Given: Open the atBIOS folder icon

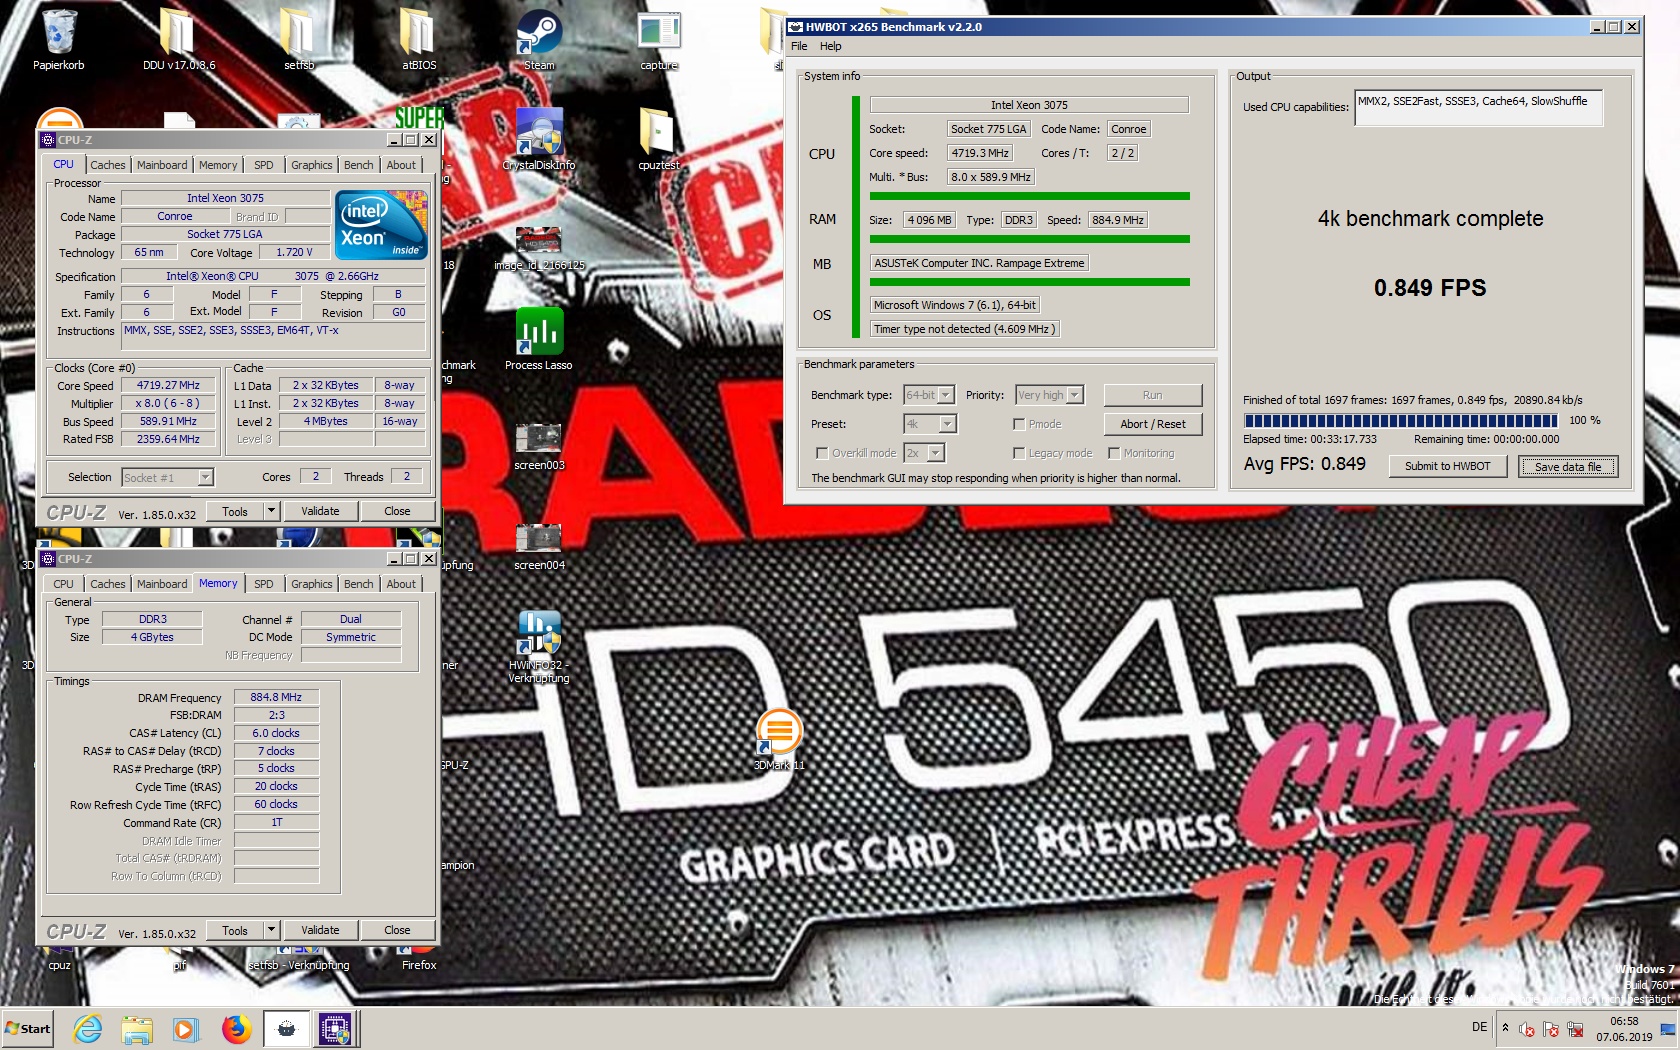Looking at the screenshot, I should [x=419, y=38].
